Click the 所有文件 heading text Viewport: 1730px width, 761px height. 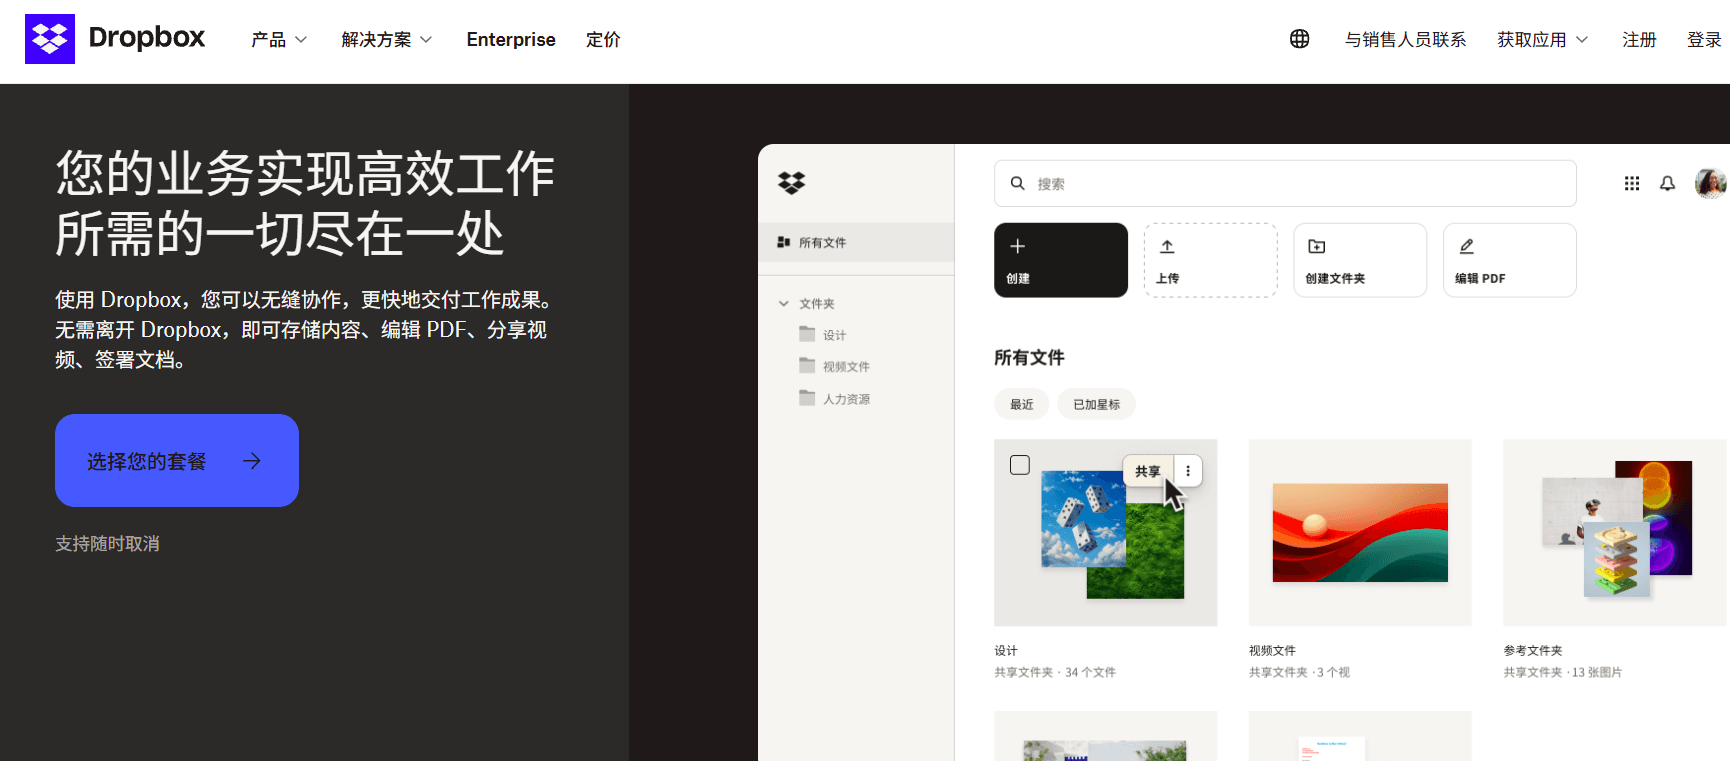pos(1029,357)
